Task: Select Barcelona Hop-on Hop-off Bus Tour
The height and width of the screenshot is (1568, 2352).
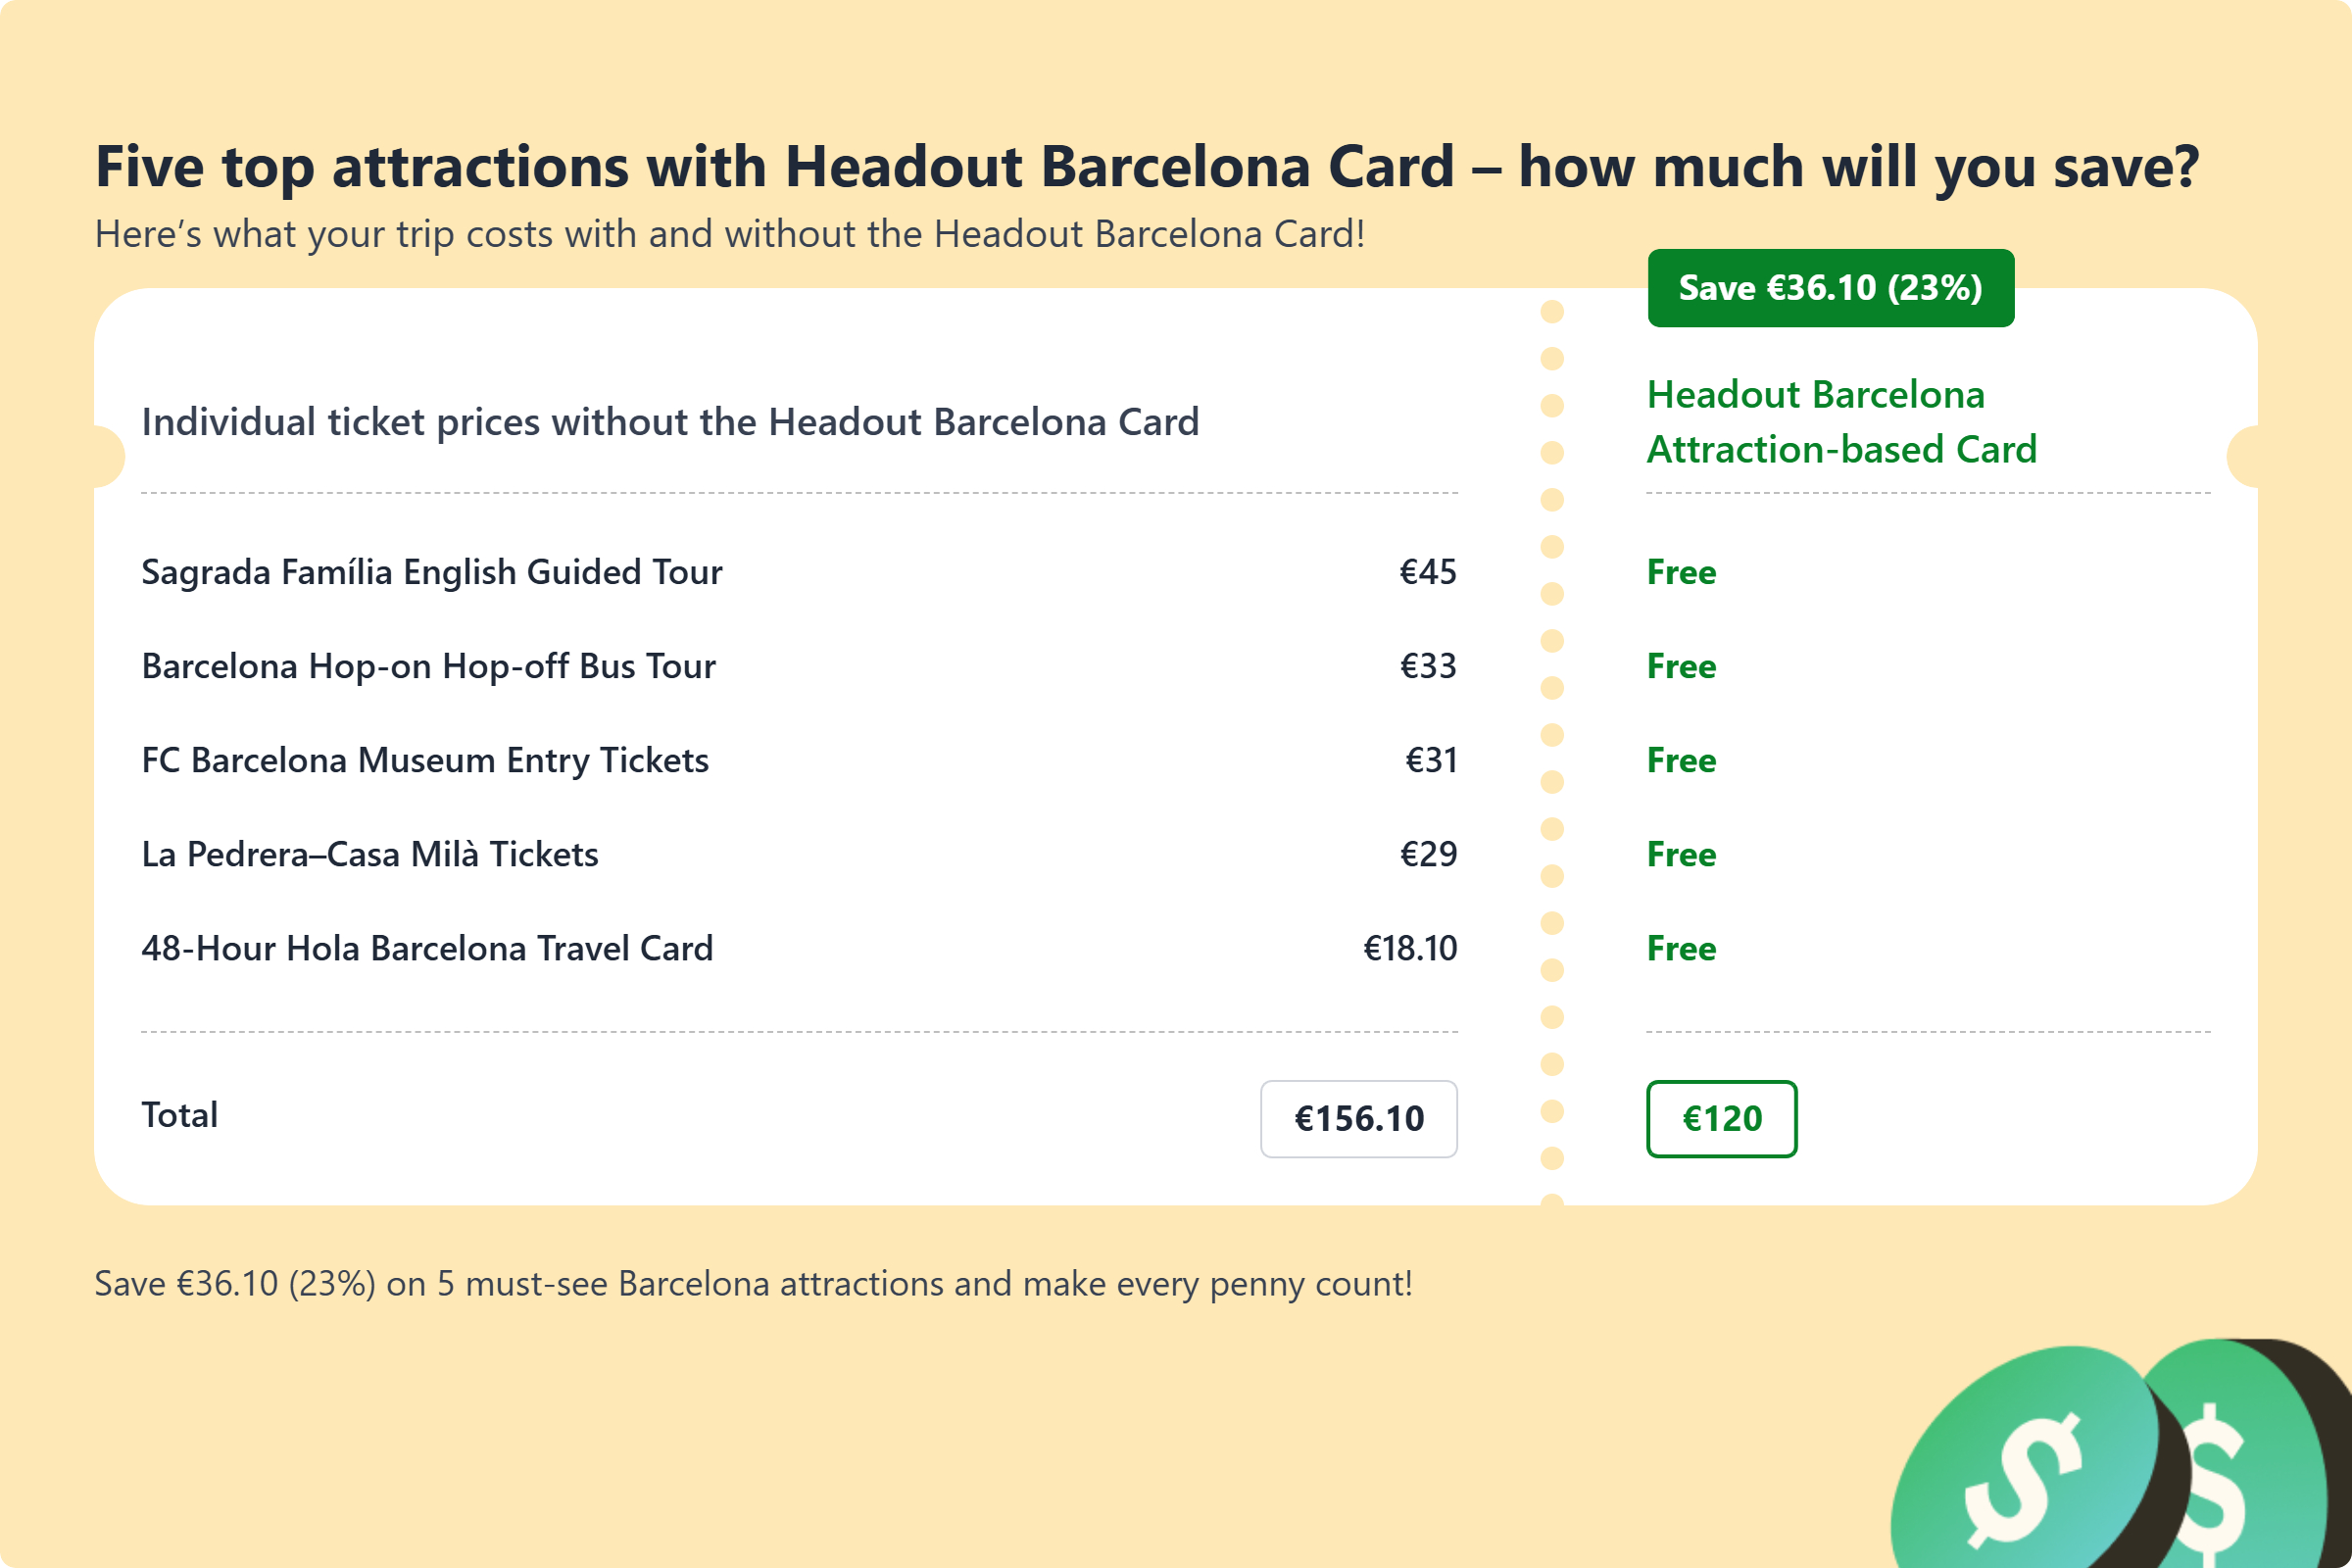Action: (x=428, y=666)
